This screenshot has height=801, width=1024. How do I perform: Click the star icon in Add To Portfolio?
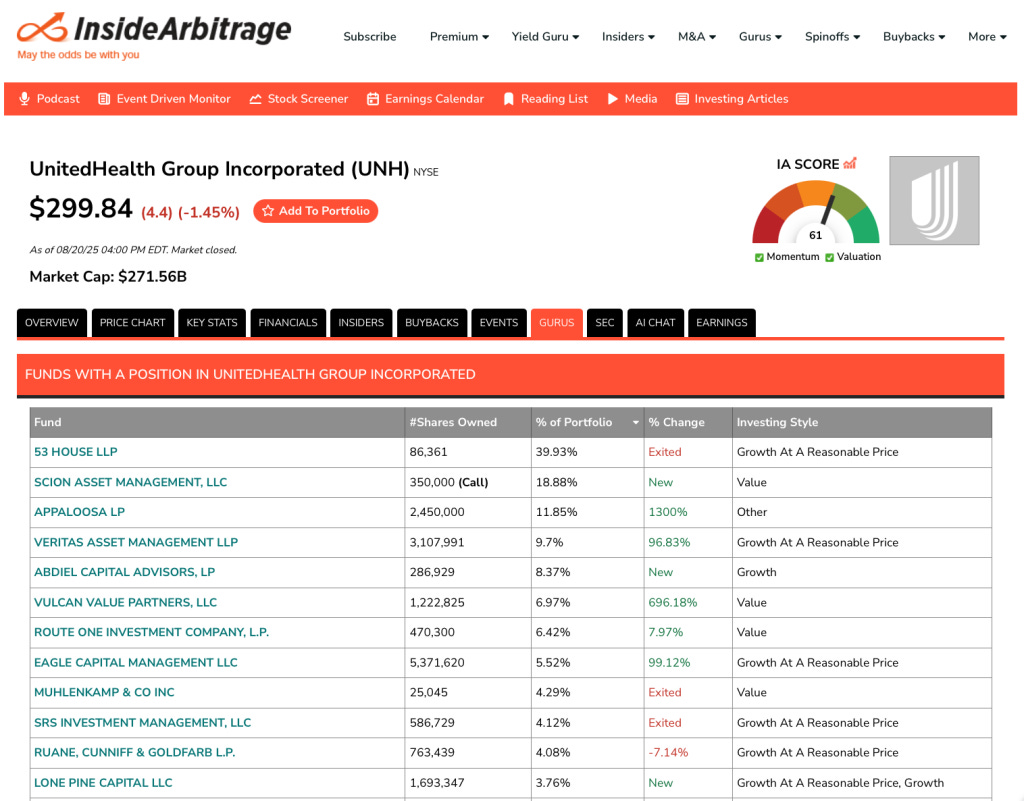(x=268, y=211)
